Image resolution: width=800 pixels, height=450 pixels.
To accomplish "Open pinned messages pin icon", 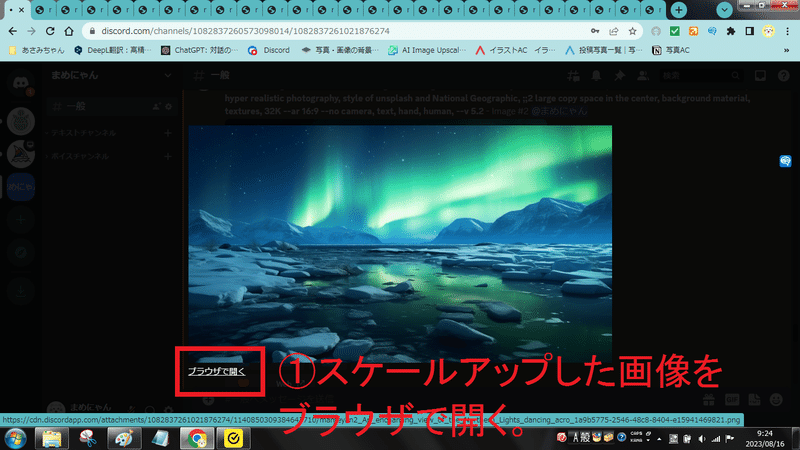I will (x=619, y=76).
